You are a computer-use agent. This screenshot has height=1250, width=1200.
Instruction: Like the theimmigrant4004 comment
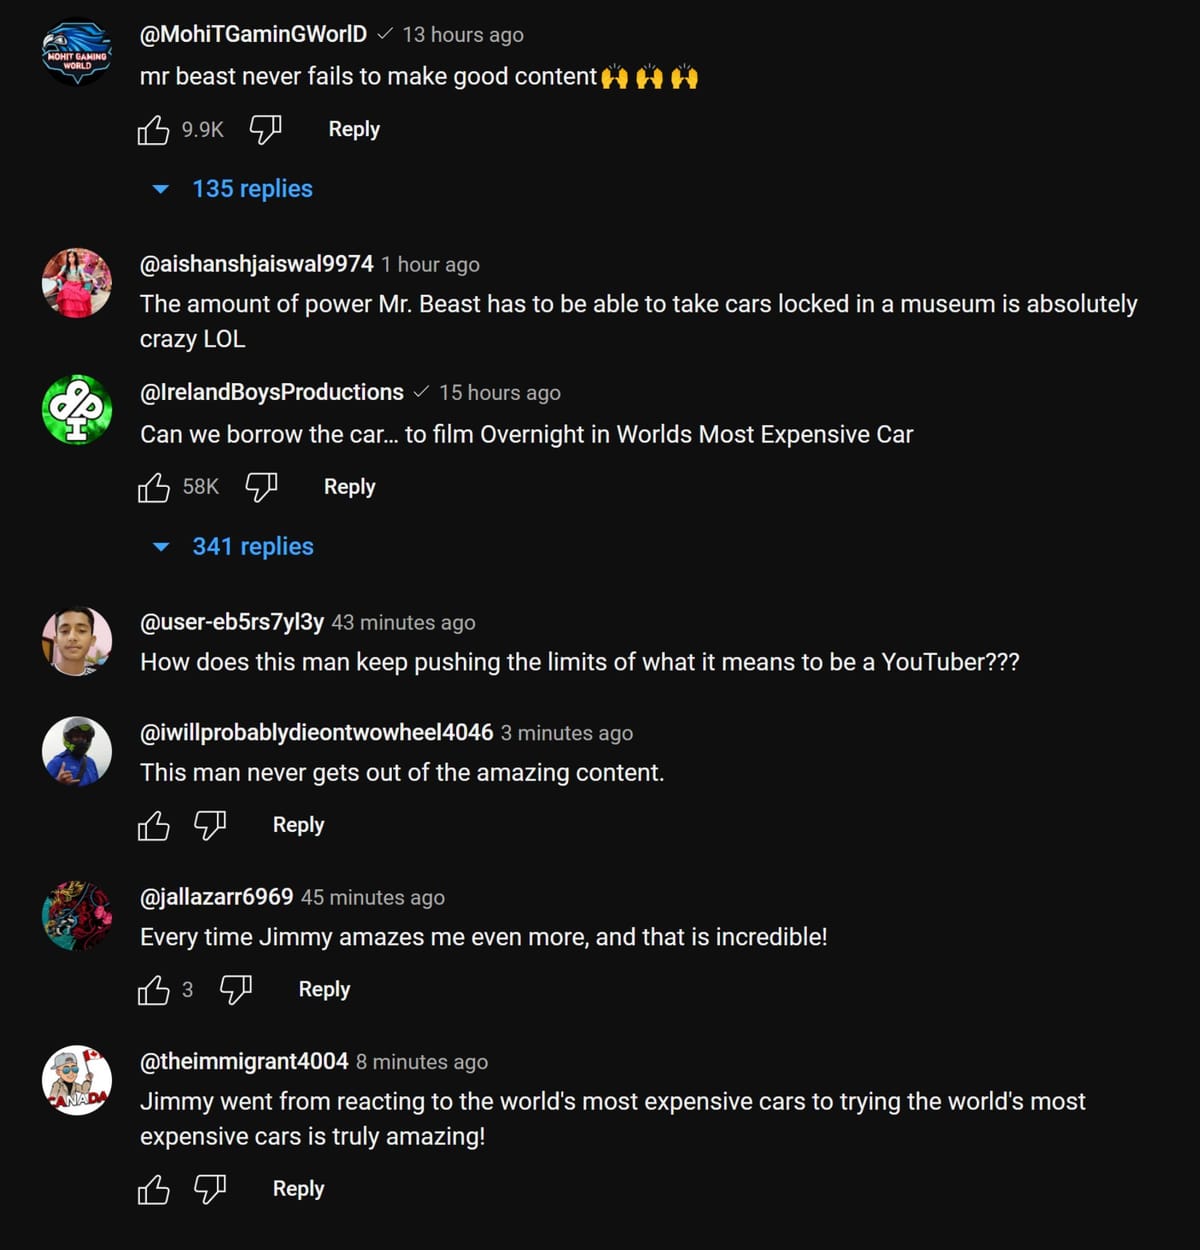(x=154, y=1190)
